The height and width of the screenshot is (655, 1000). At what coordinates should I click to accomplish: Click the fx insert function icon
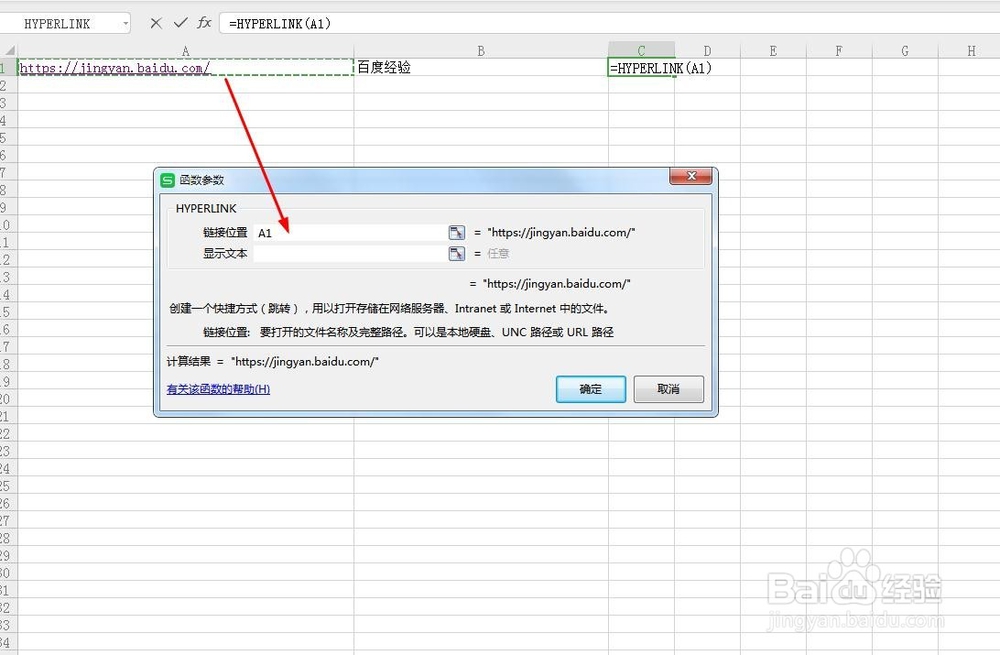pos(203,23)
